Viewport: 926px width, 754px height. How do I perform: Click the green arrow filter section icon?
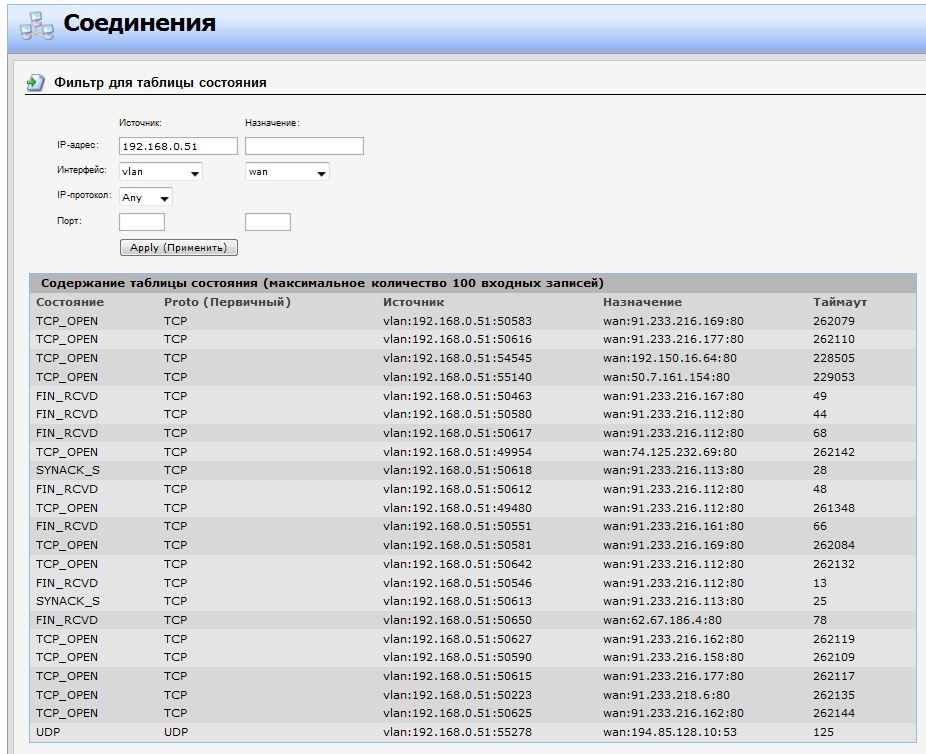(x=36, y=83)
